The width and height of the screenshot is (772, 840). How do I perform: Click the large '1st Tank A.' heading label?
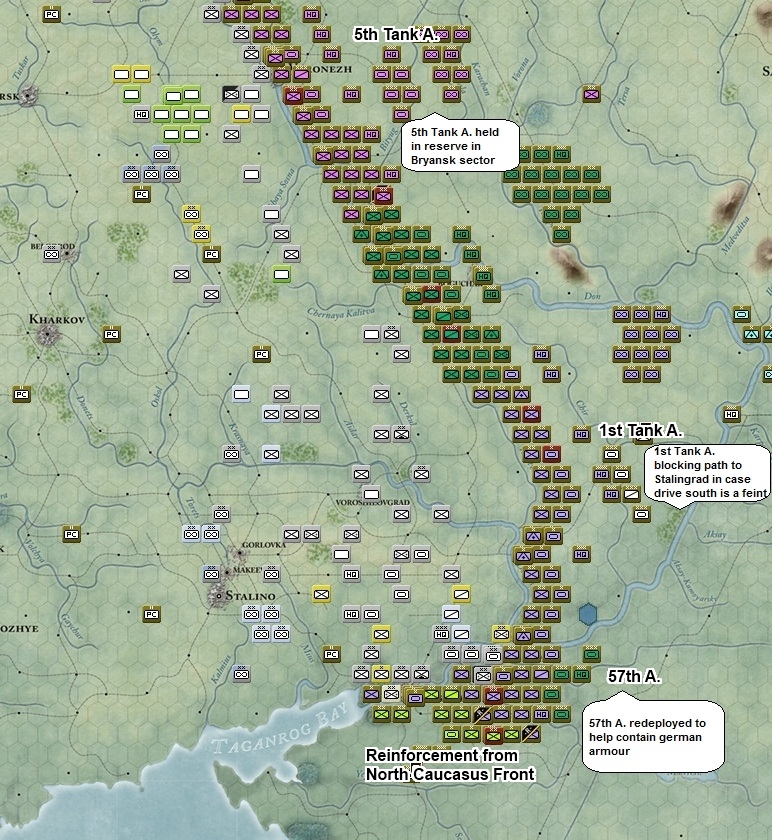click(641, 430)
